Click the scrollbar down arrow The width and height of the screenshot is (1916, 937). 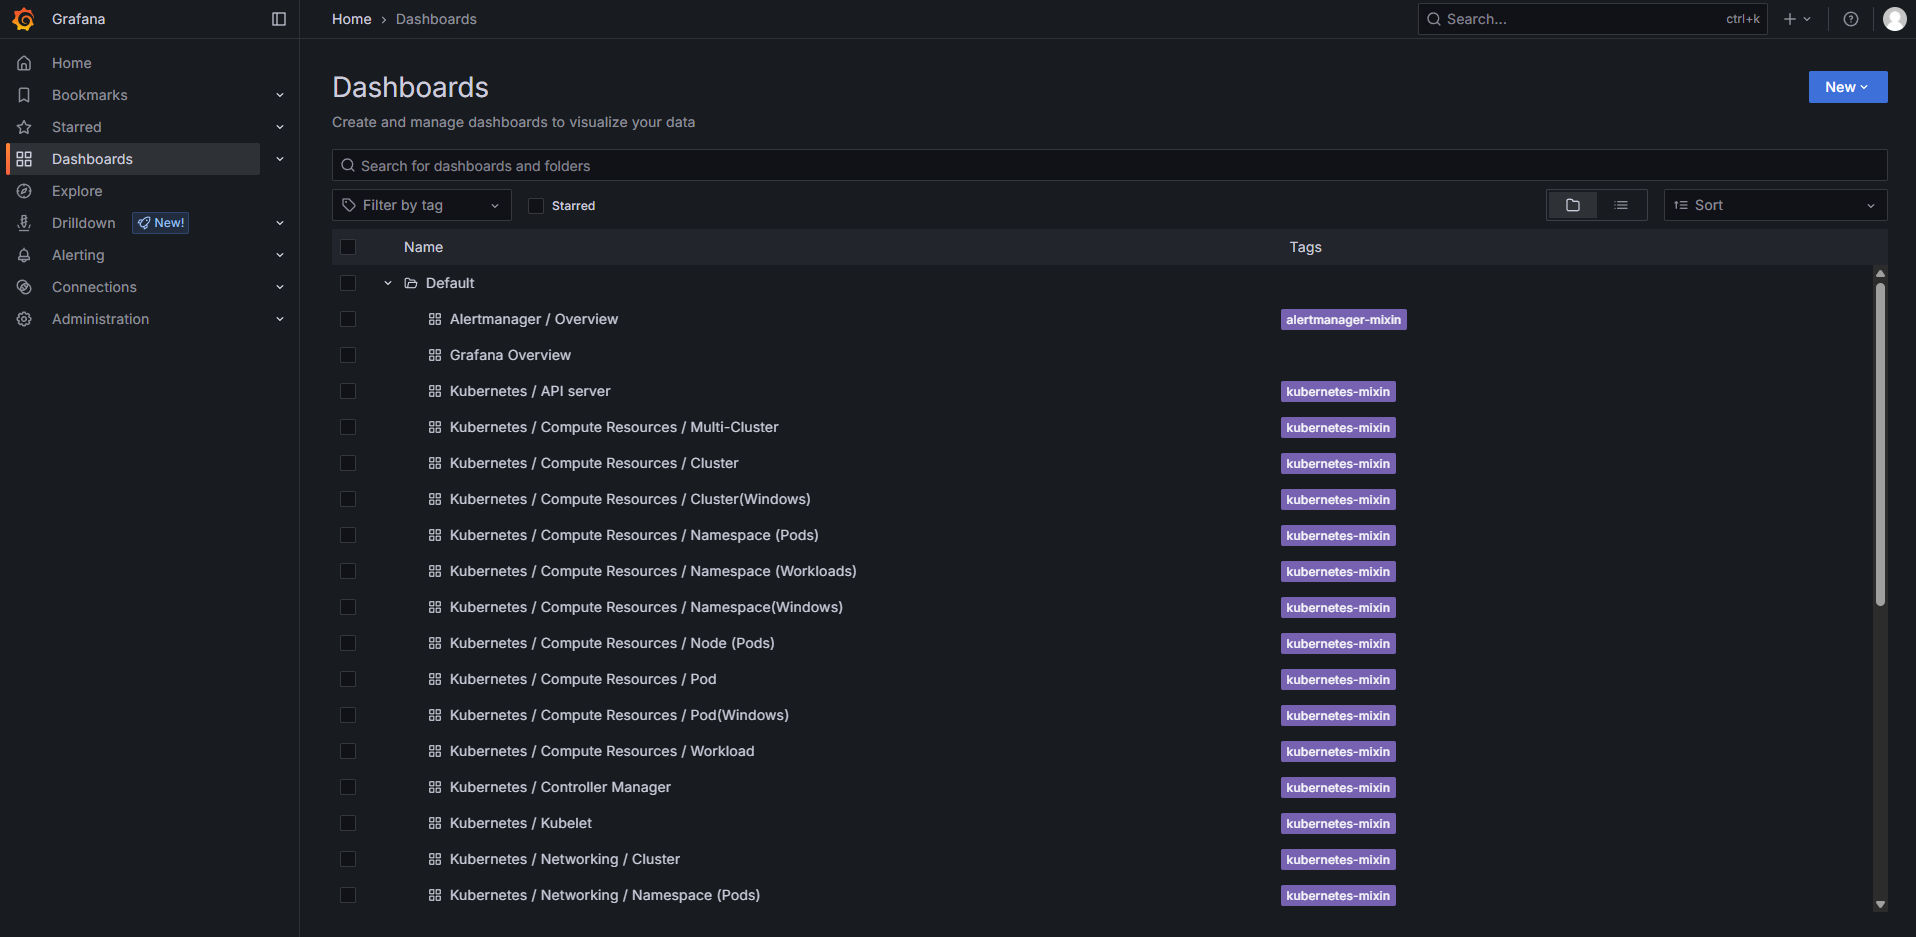pos(1880,904)
